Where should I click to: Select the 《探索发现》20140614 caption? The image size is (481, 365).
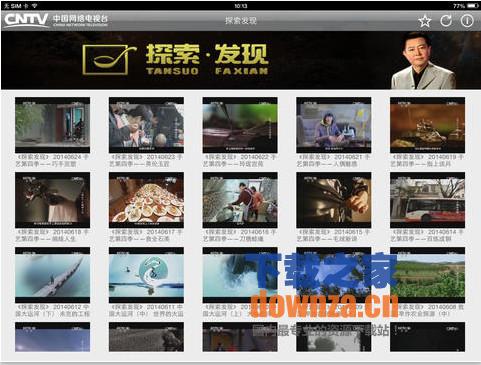[428, 235]
